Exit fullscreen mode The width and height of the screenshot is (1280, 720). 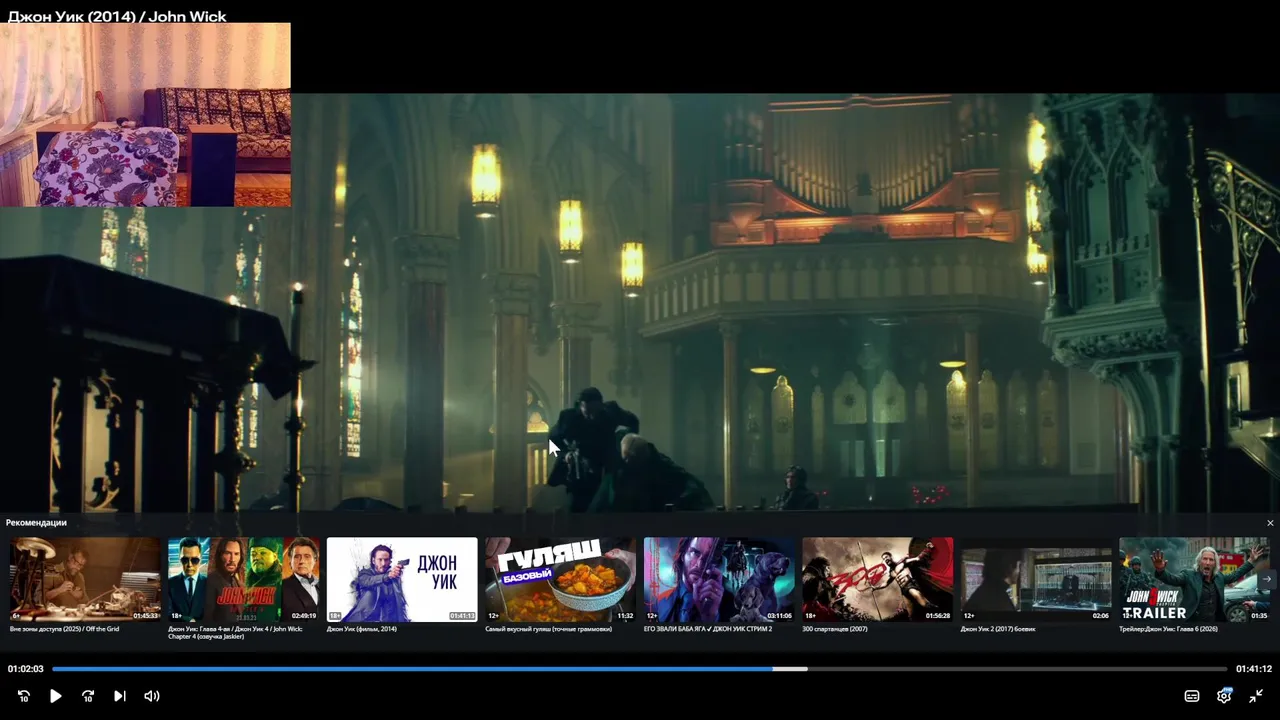(1256, 696)
